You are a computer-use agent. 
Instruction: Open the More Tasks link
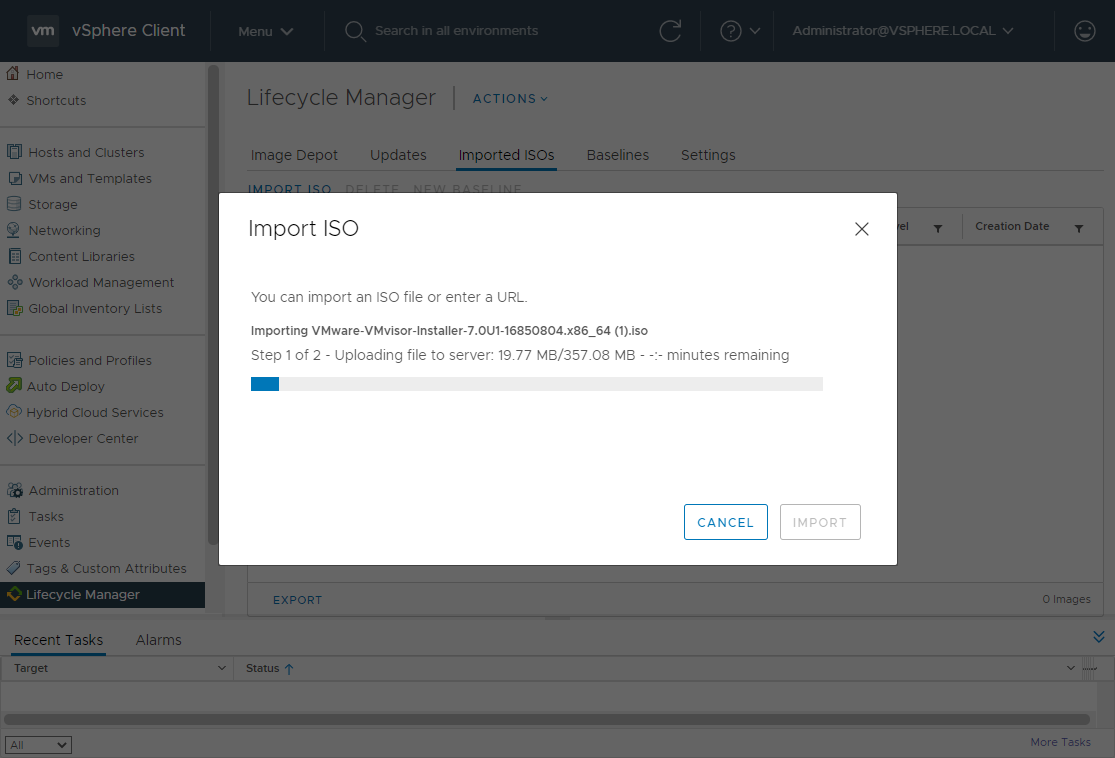pos(1060,742)
